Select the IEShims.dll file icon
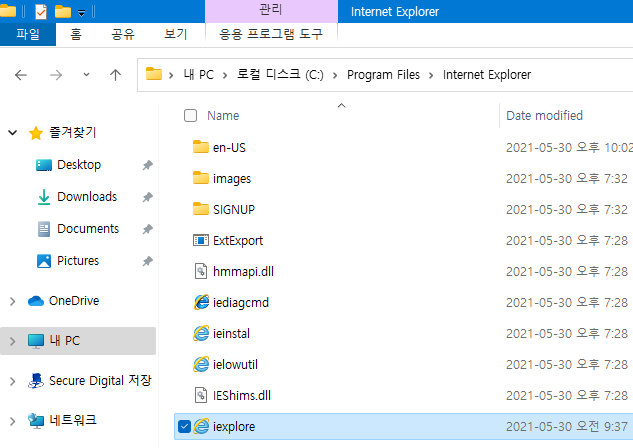Screen dimensions: 633x448 [x=201, y=395]
